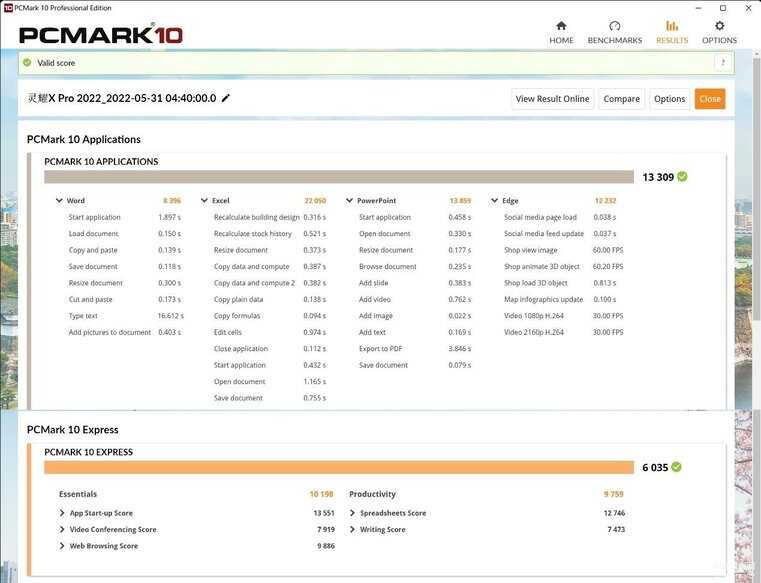Switch to the RESULTS tab label
Image resolution: width=761 pixels, height=583 pixels.
point(672,40)
